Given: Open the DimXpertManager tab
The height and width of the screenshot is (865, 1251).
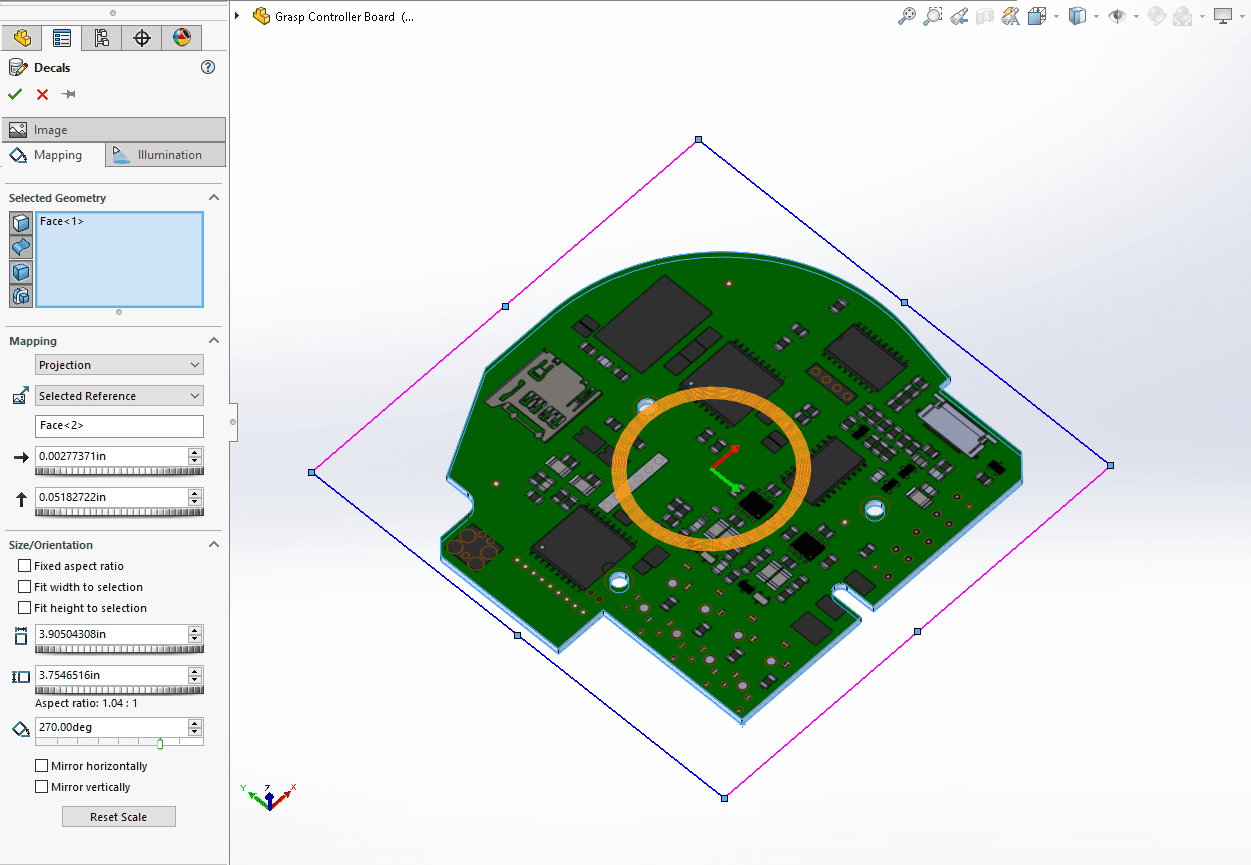Looking at the screenshot, I should pos(142,38).
